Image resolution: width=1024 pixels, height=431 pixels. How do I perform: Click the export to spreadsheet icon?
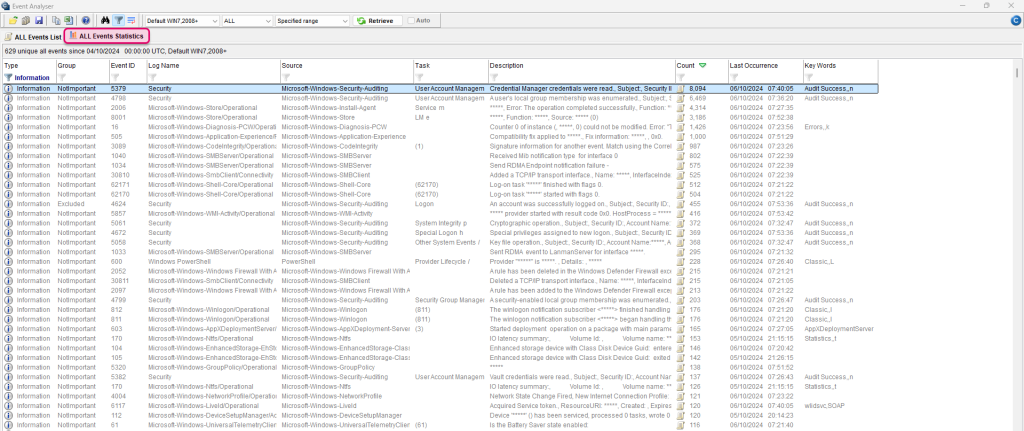pos(68,21)
